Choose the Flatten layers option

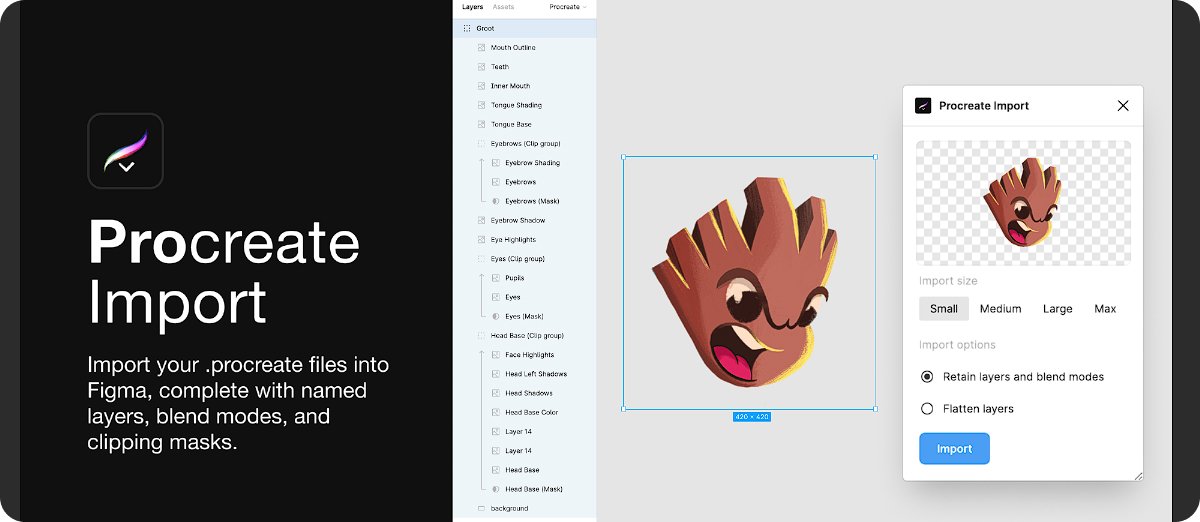tap(966, 409)
